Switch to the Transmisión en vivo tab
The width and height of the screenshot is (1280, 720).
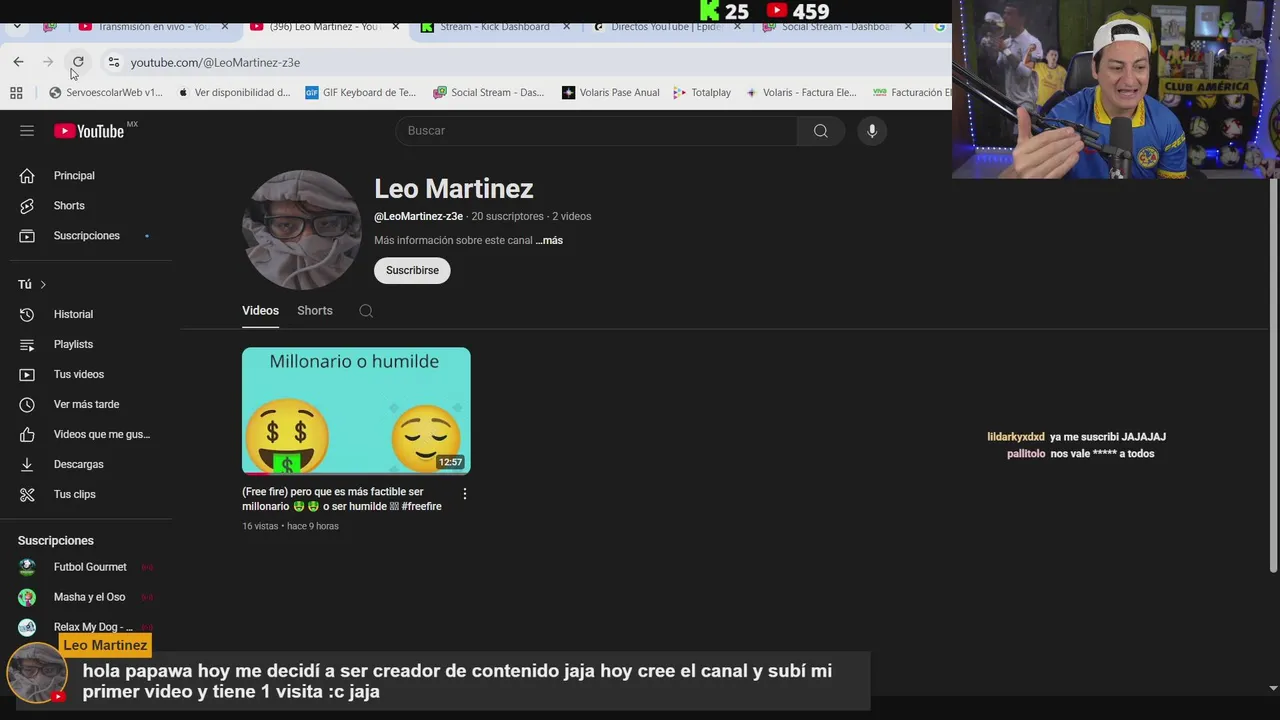(153, 27)
